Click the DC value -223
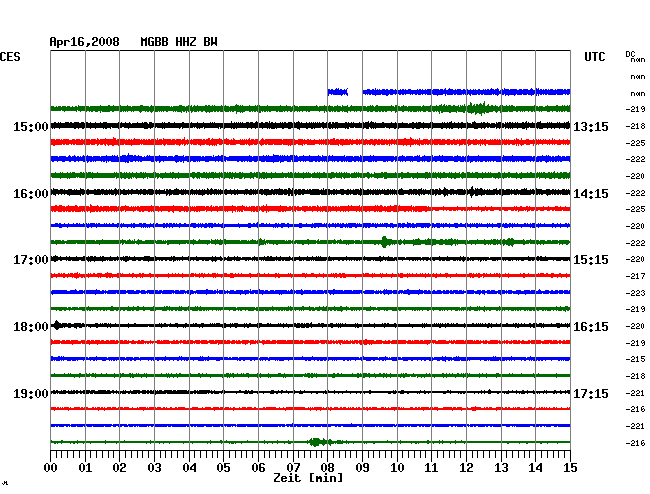 pos(635,293)
